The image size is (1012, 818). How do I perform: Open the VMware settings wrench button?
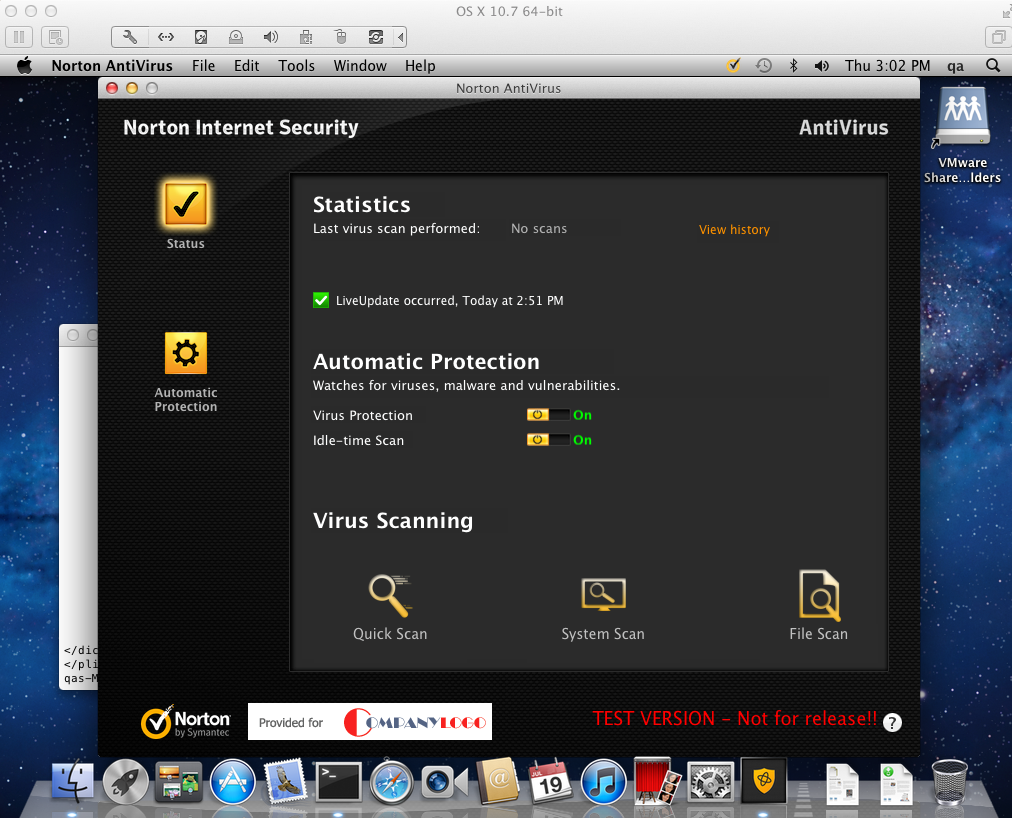pyautogui.click(x=130, y=38)
